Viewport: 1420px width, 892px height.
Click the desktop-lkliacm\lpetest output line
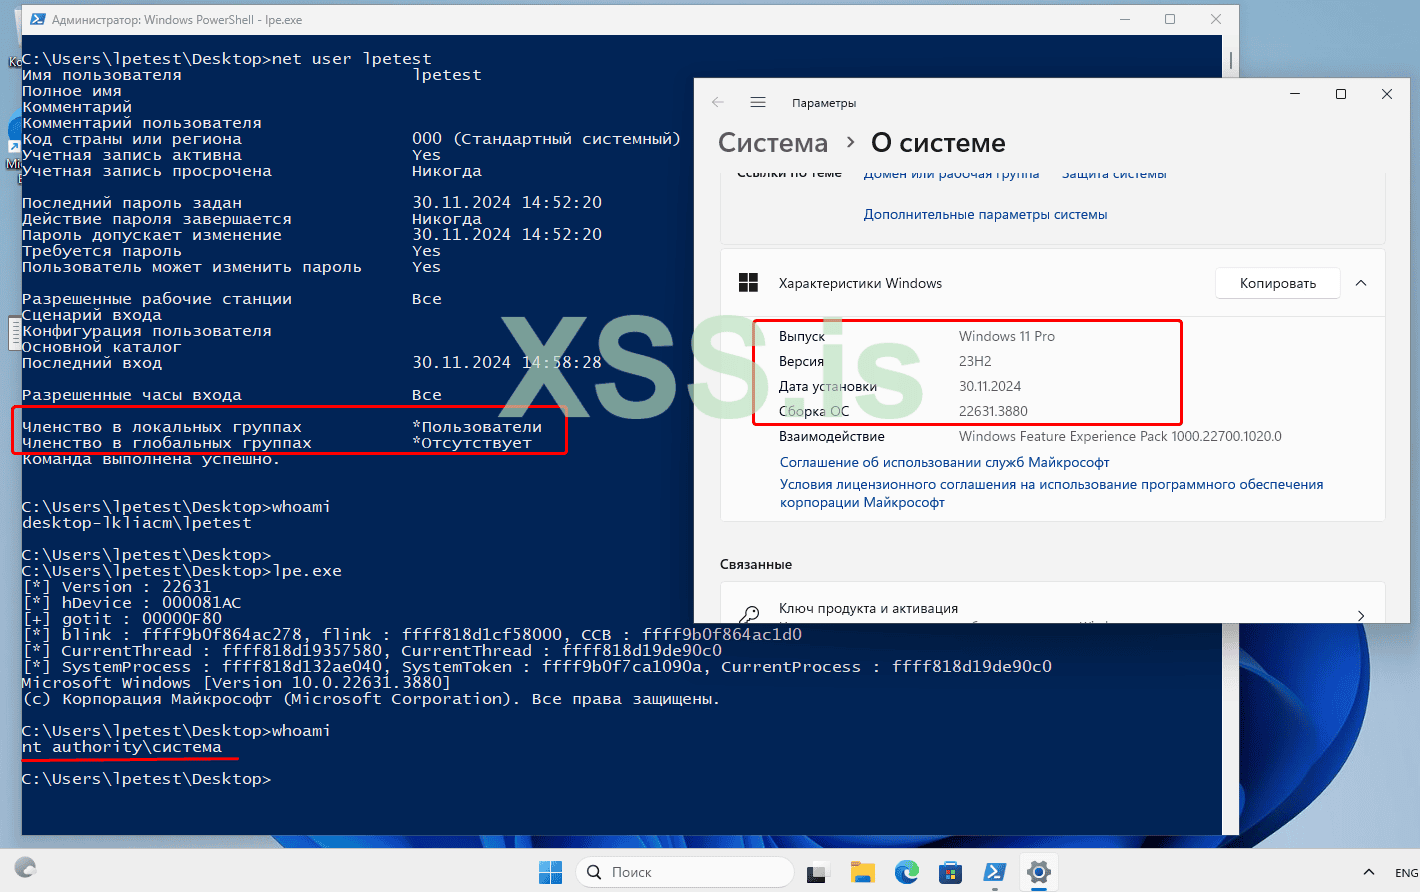point(137,523)
